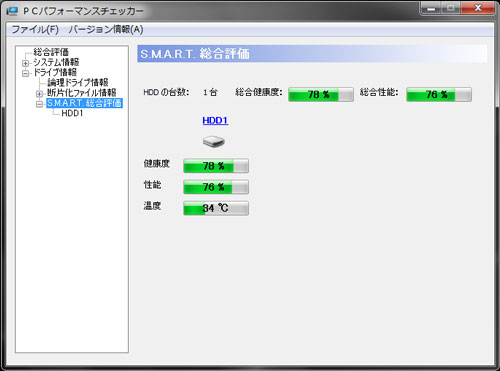Screen dimensions: 500x371
Task: Open the バージョン情報(A) menu
Action: [106, 29]
